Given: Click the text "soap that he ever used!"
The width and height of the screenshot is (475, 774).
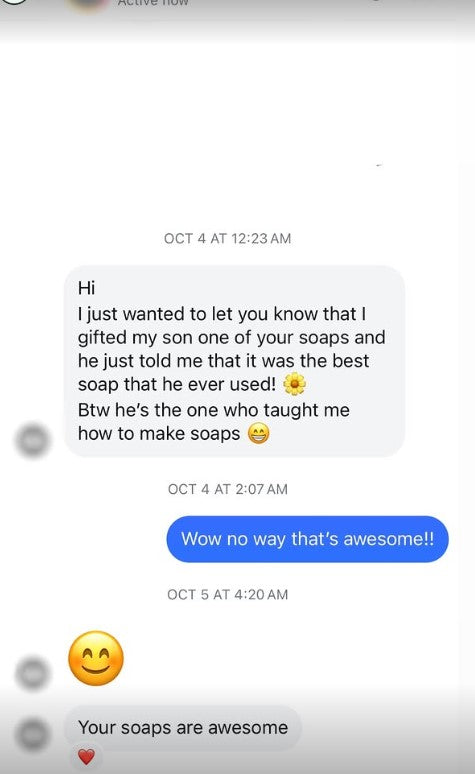Looking at the screenshot, I should (177, 384).
